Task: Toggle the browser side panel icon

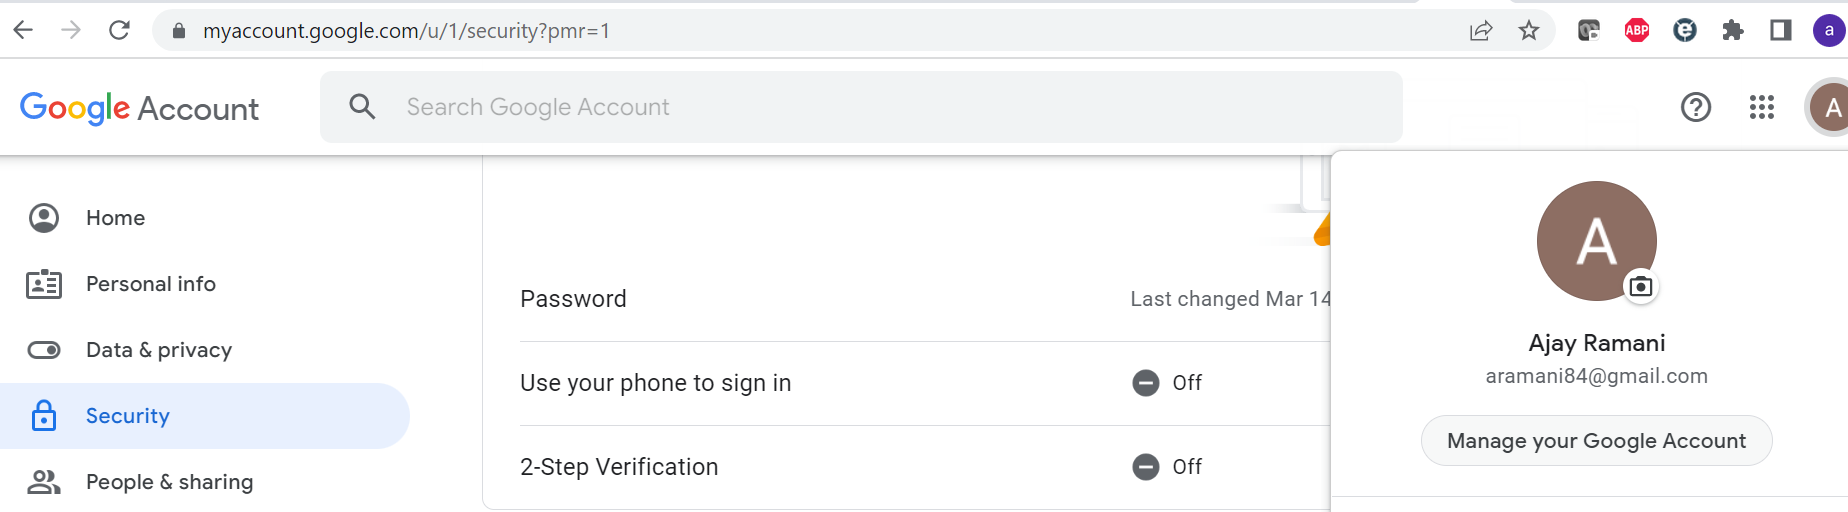Action: click(x=1781, y=31)
